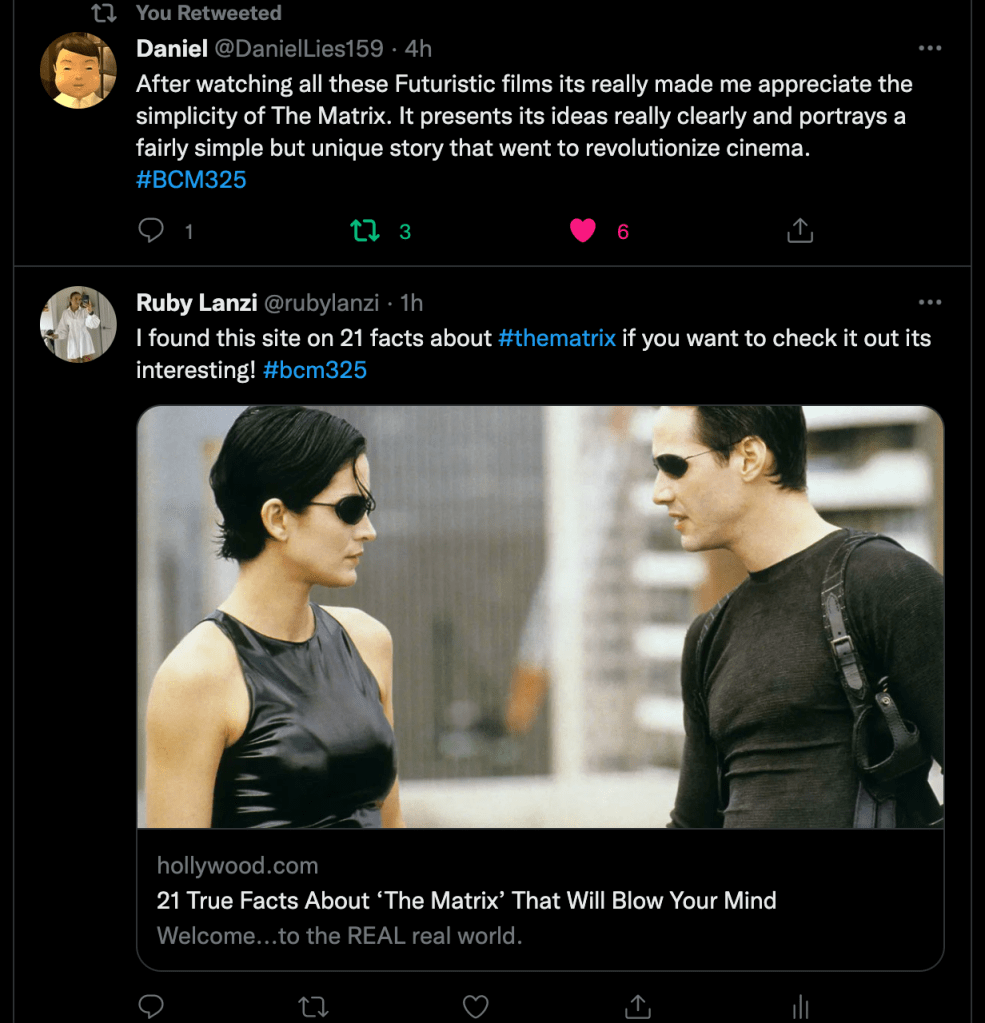Reply to Daniel's tweet about The Matrix
Screen dimensions: 985x1023
(151, 231)
